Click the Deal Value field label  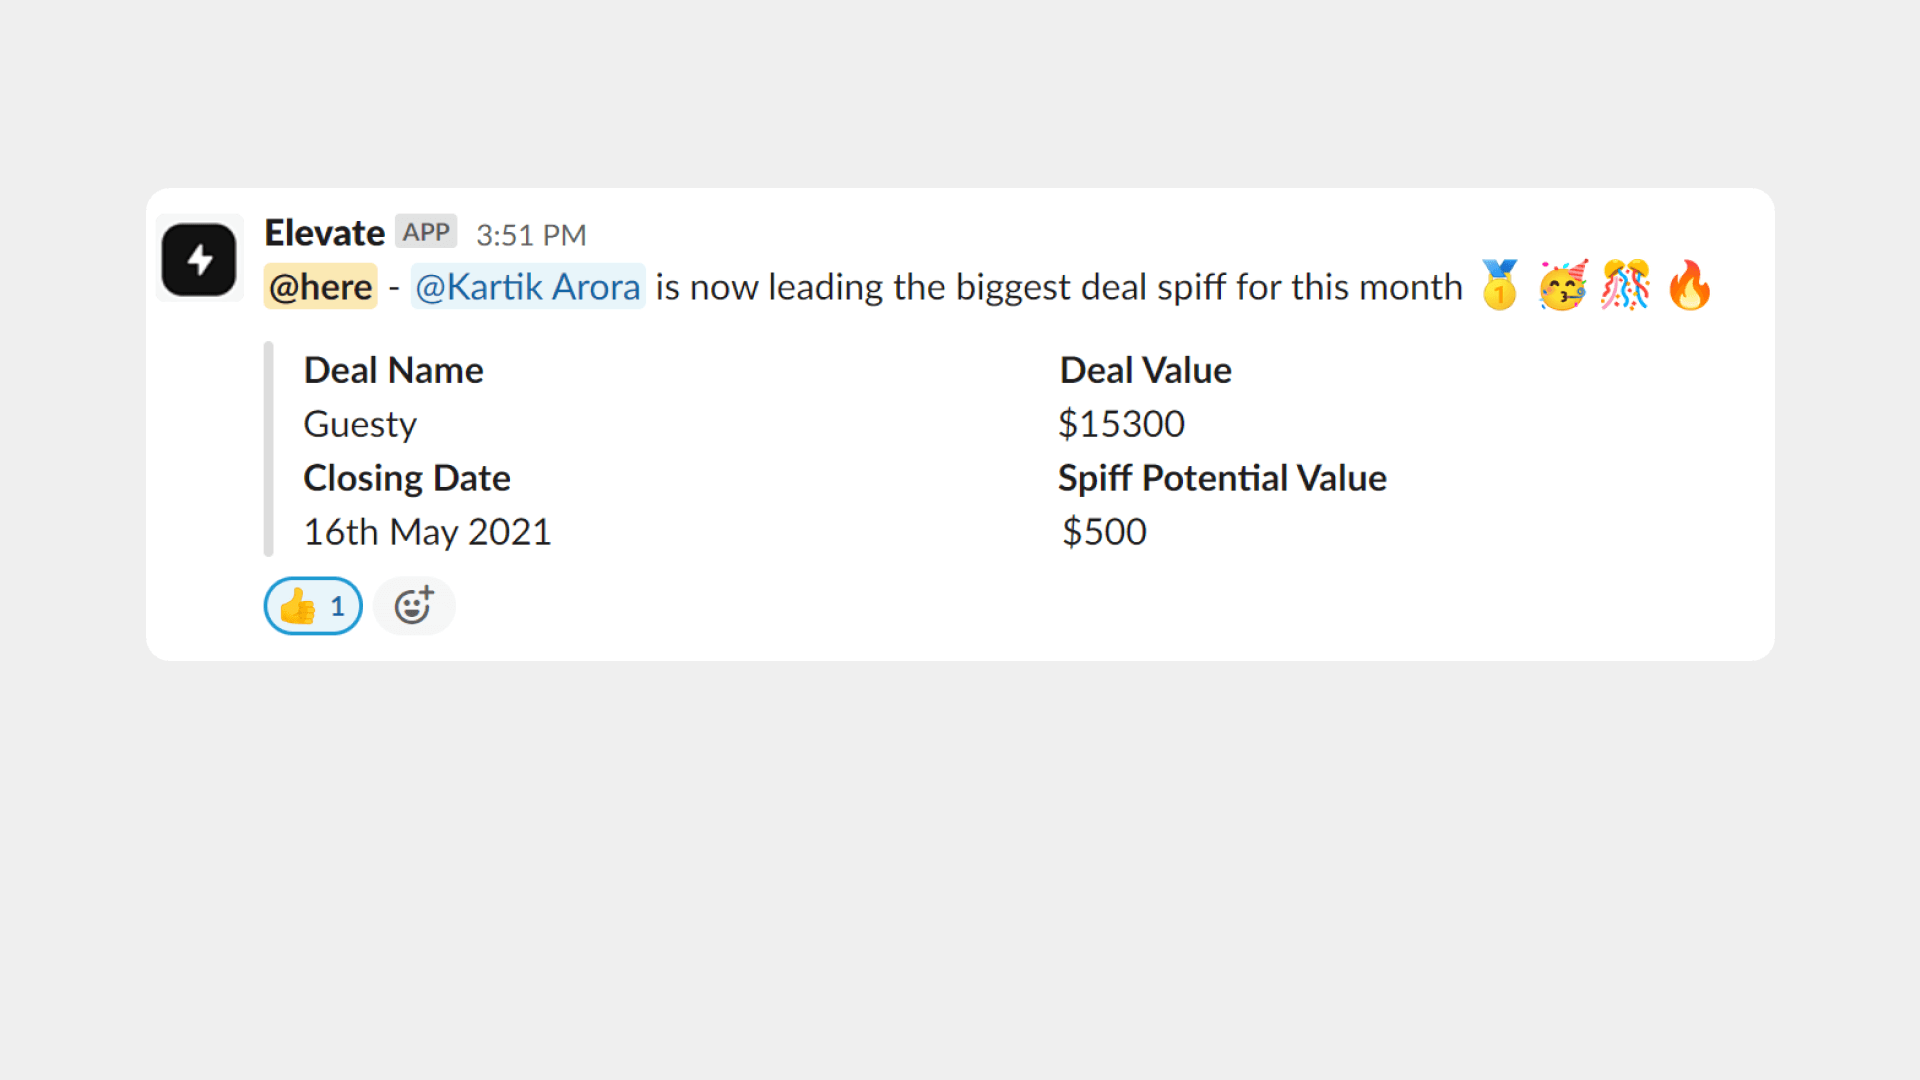[x=1146, y=370]
